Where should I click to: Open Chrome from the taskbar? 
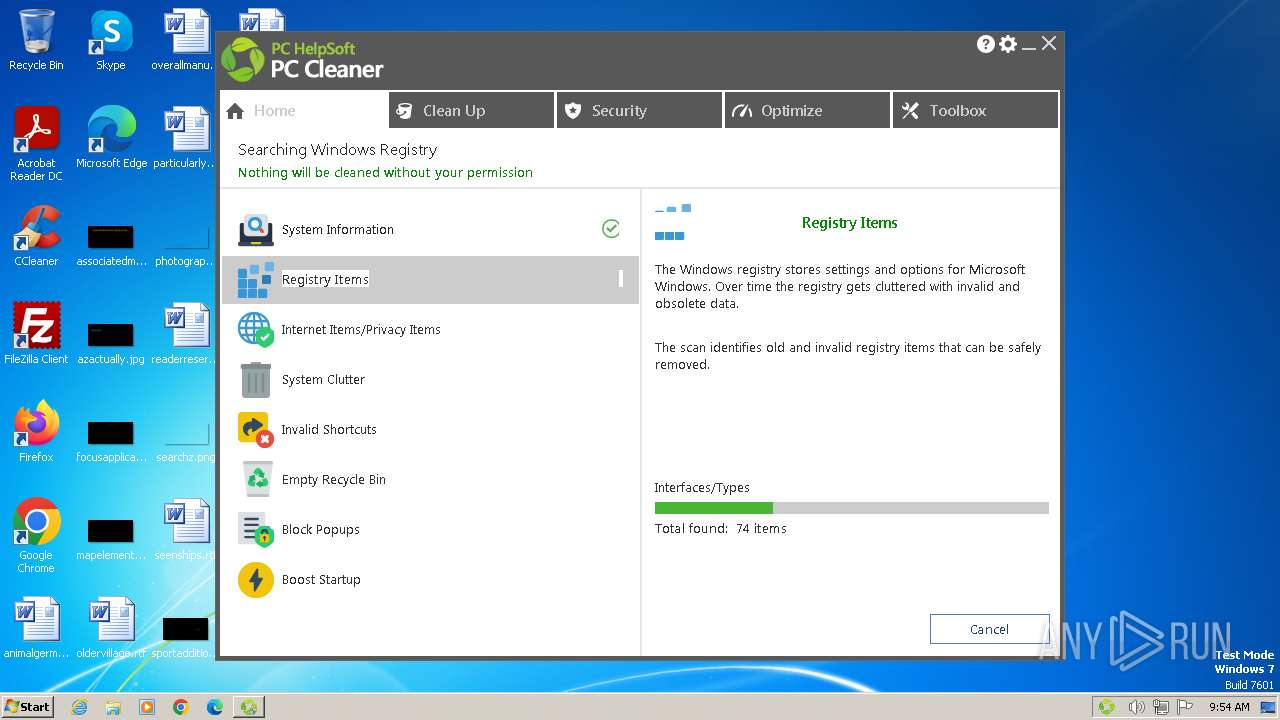(180, 707)
